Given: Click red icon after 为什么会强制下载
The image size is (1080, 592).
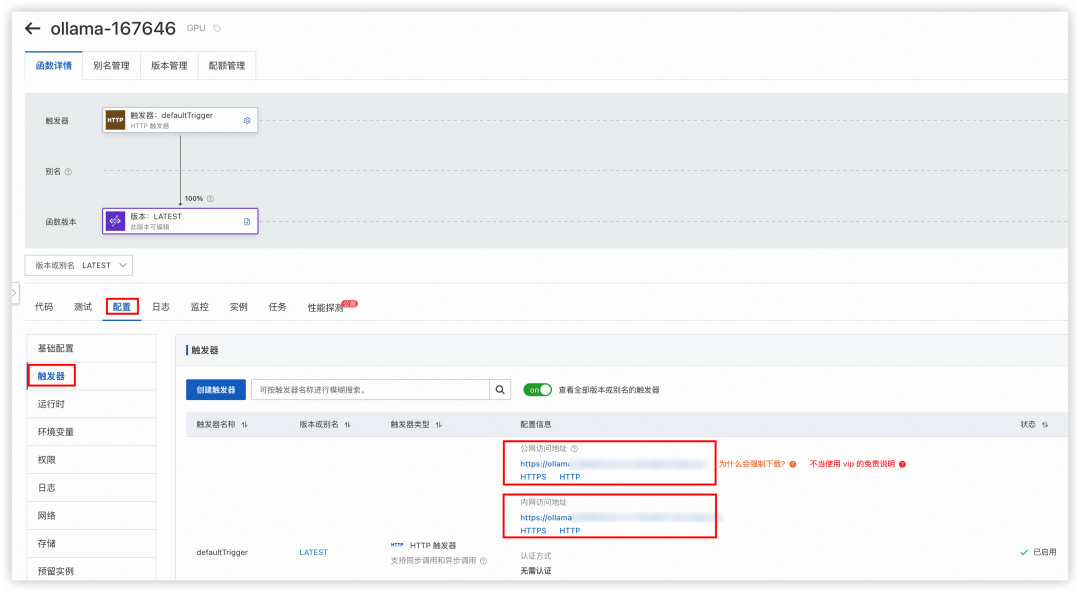Looking at the screenshot, I should pyautogui.click(x=793, y=465).
